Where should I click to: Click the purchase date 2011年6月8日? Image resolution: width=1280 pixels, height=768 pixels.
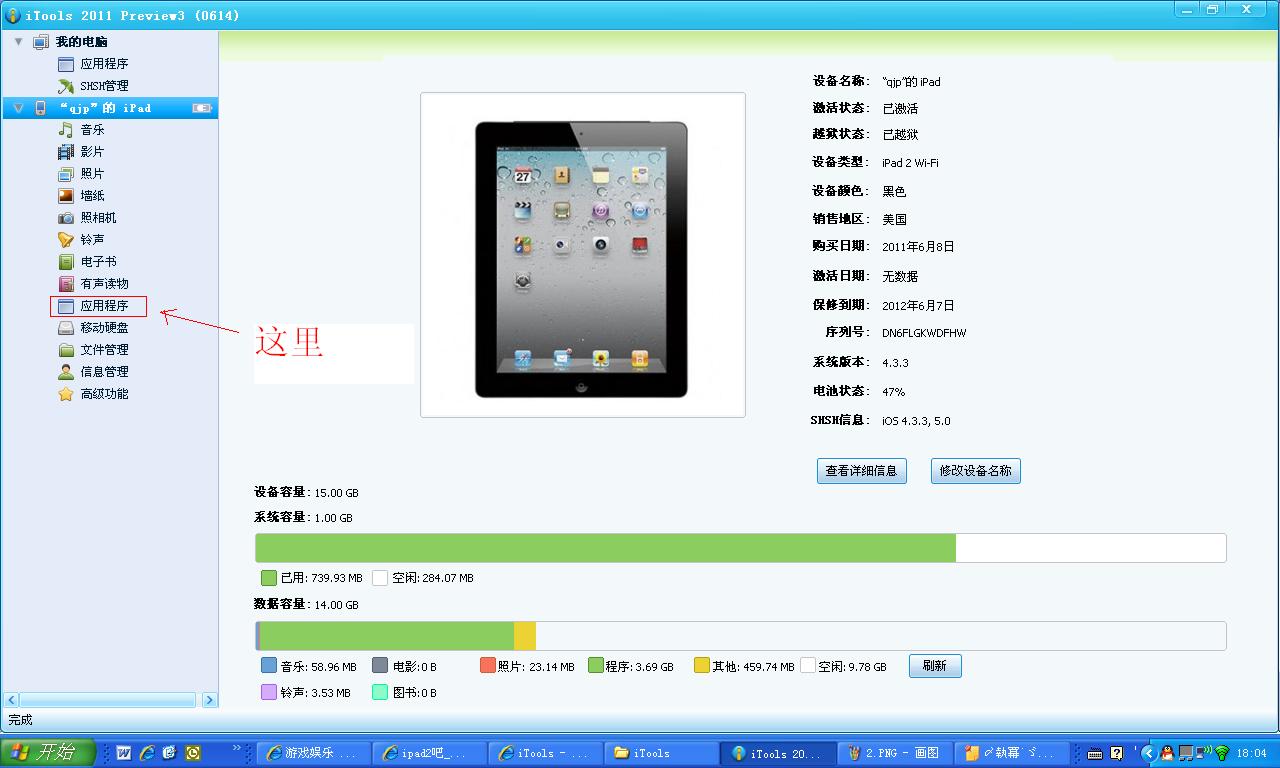point(918,247)
